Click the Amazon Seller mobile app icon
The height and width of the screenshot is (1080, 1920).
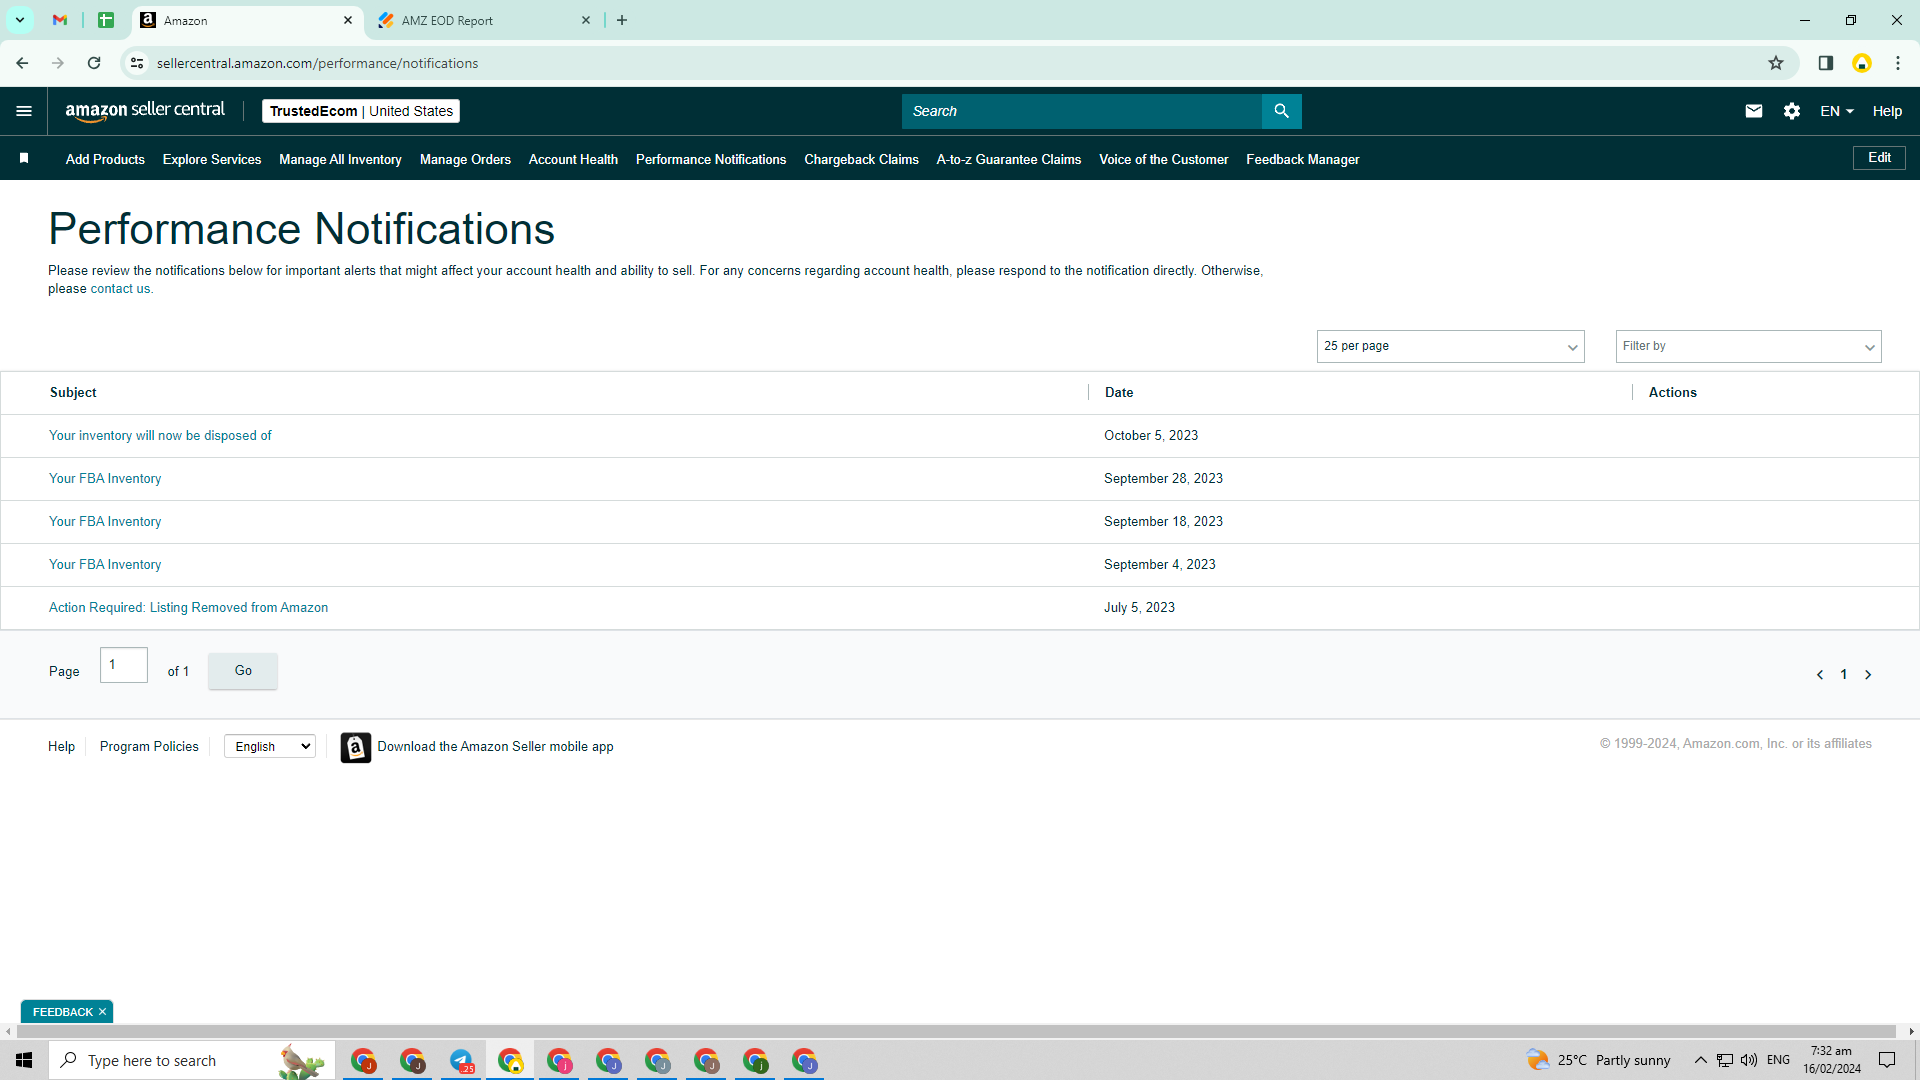click(x=355, y=747)
